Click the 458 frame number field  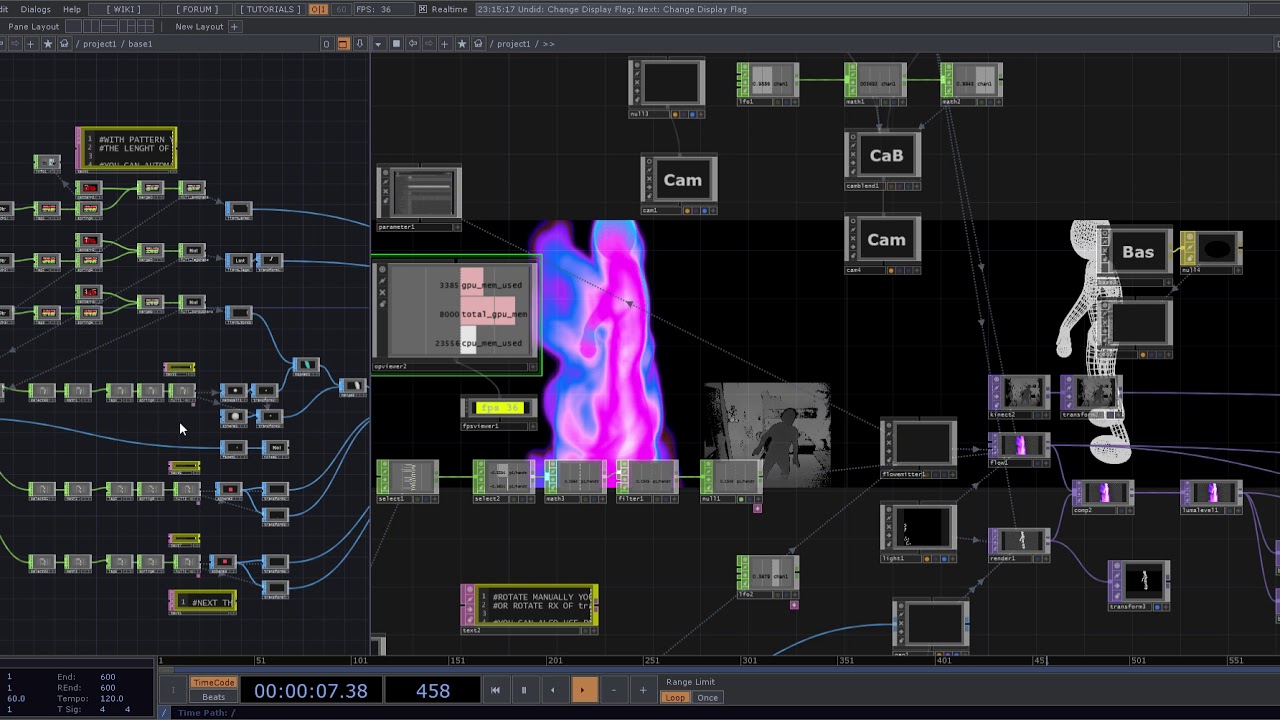click(x=432, y=690)
